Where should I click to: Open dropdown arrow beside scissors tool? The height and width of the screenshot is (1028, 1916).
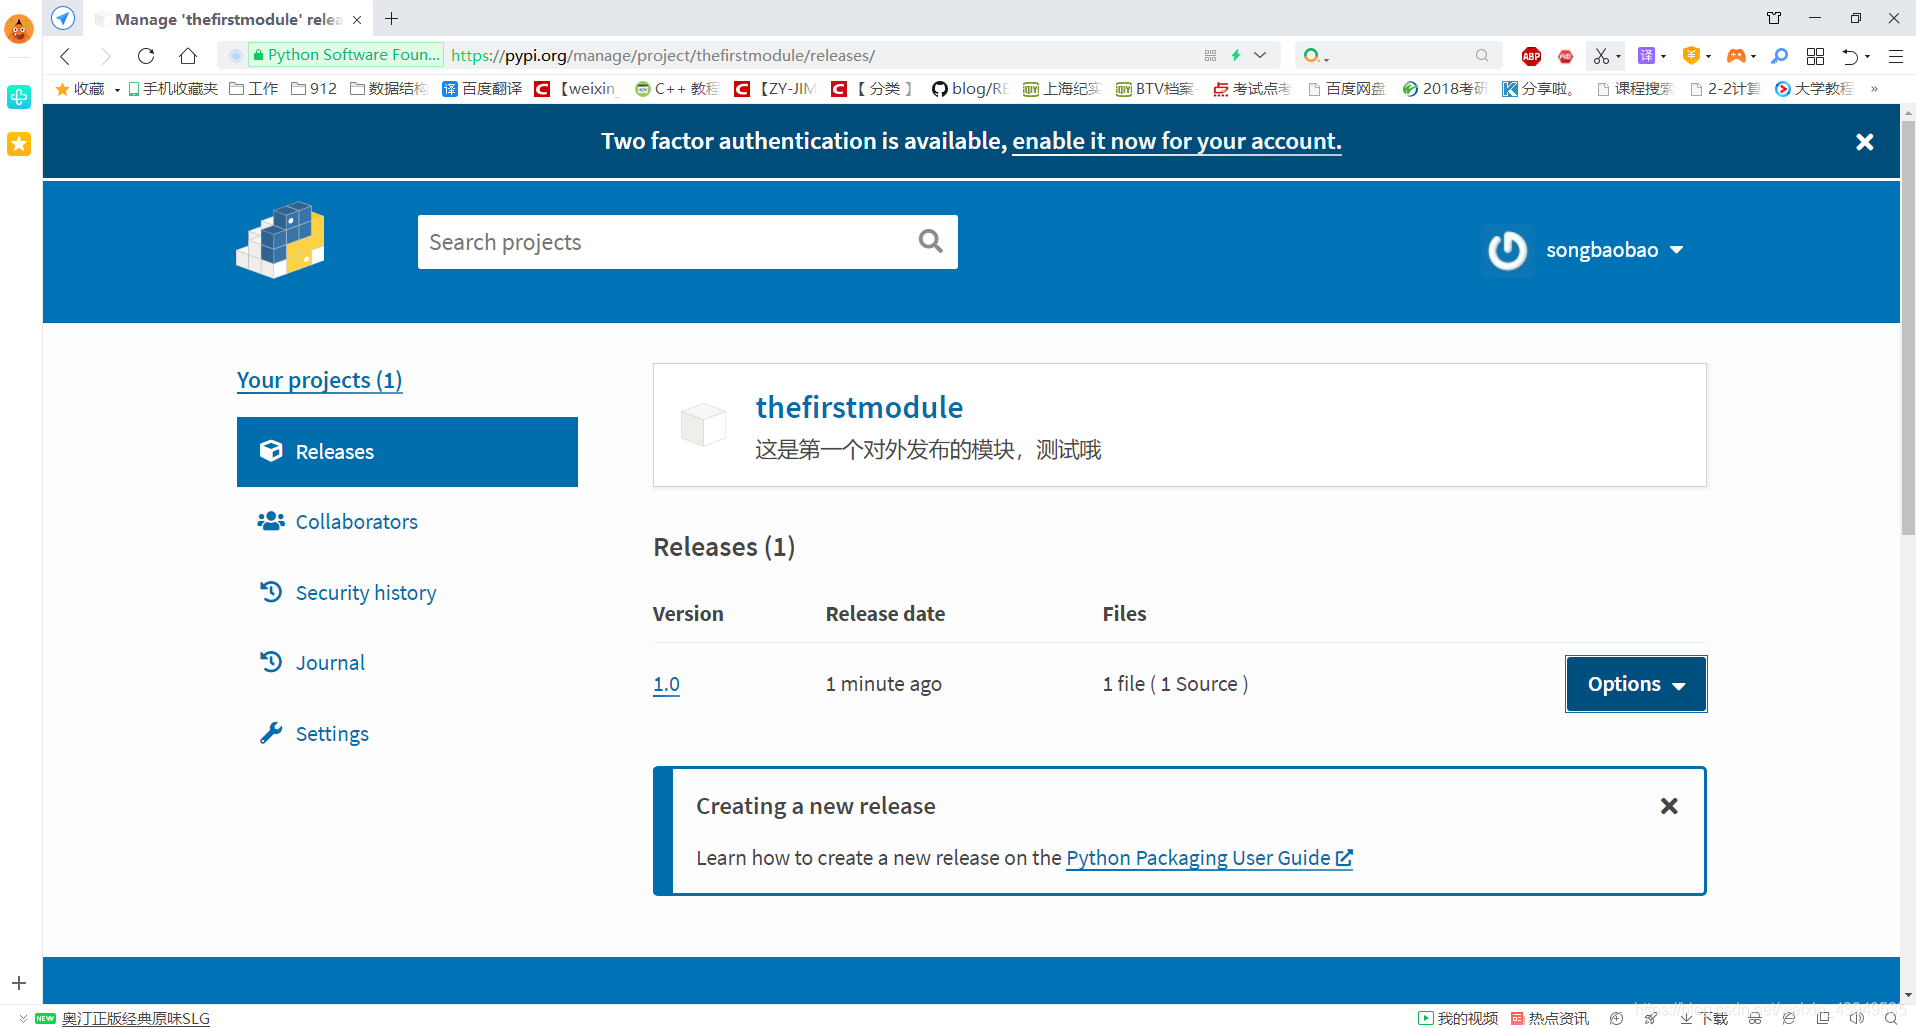[x=1618, y=56]
